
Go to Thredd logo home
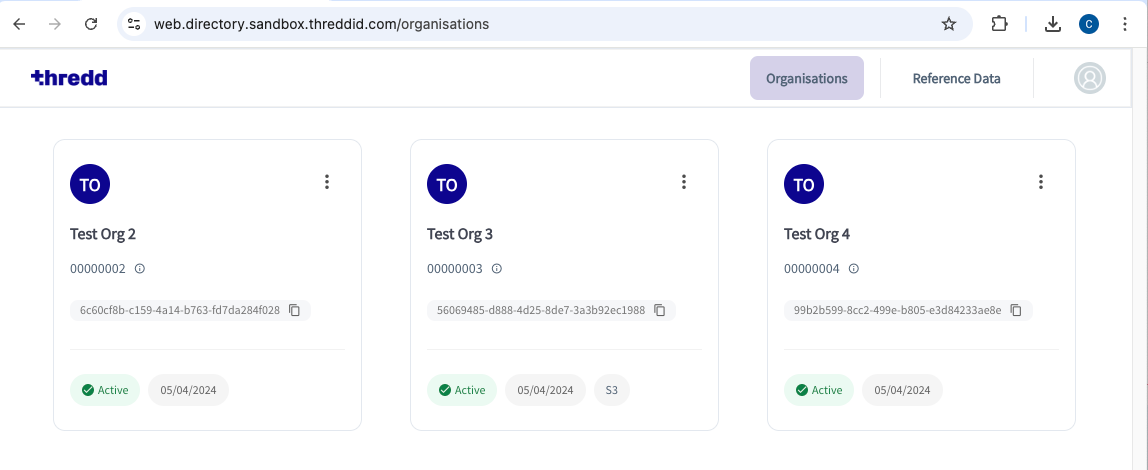[x=69, y=78]
